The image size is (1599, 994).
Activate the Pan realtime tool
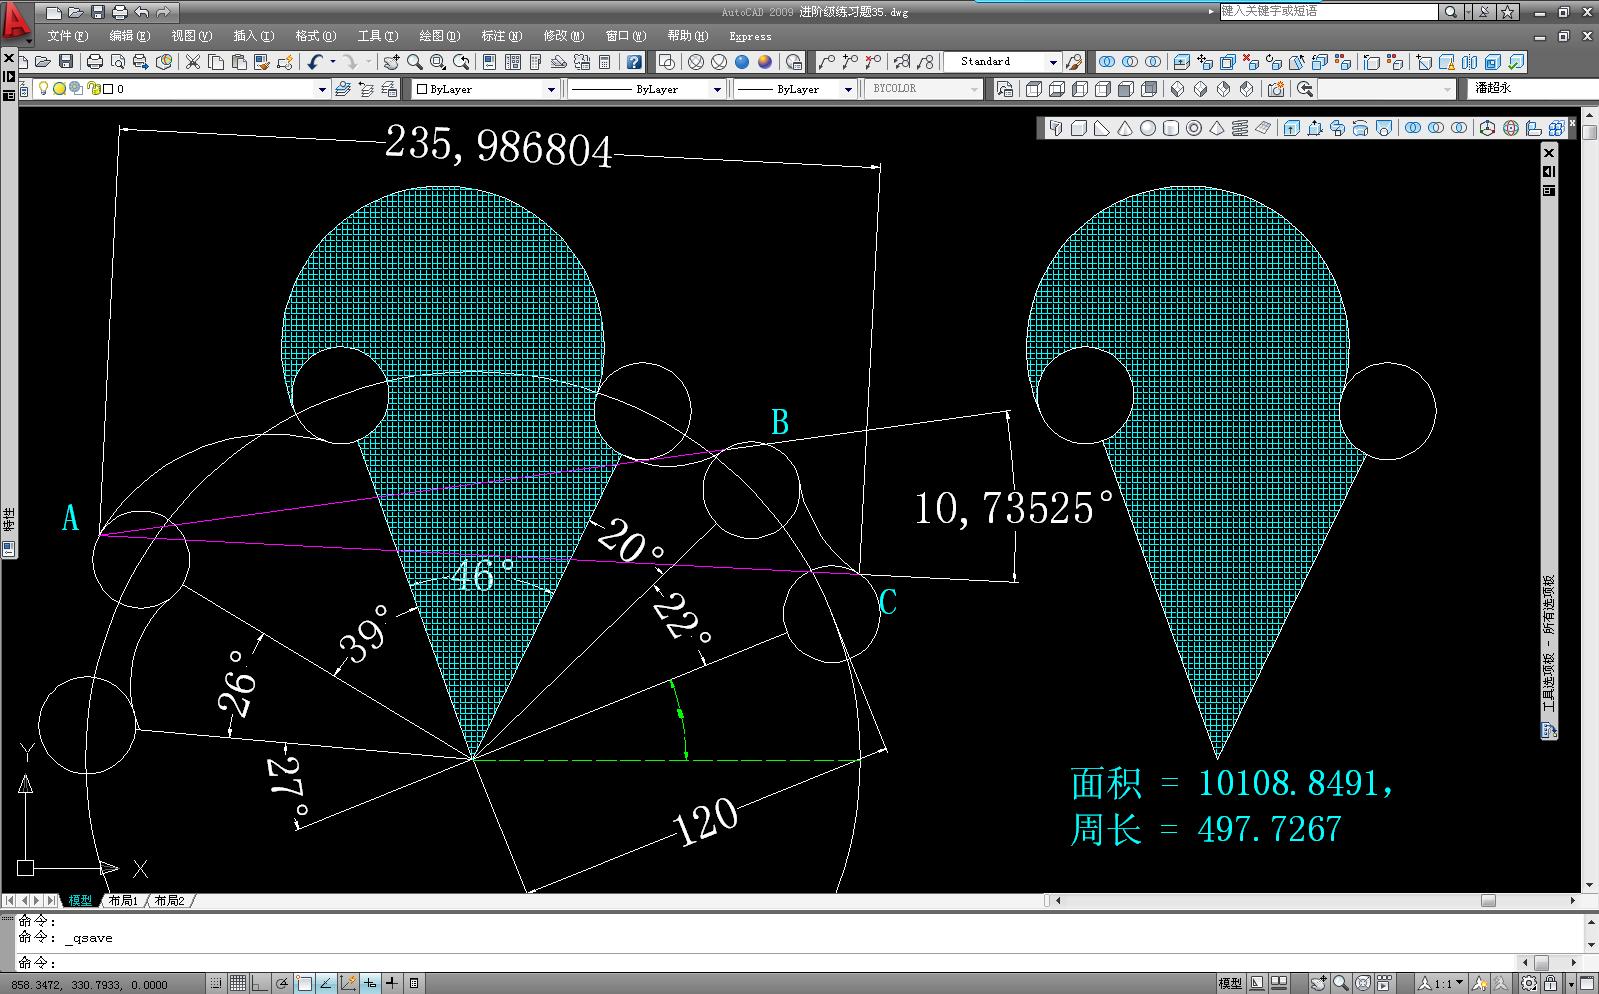[x=391, y=62]
